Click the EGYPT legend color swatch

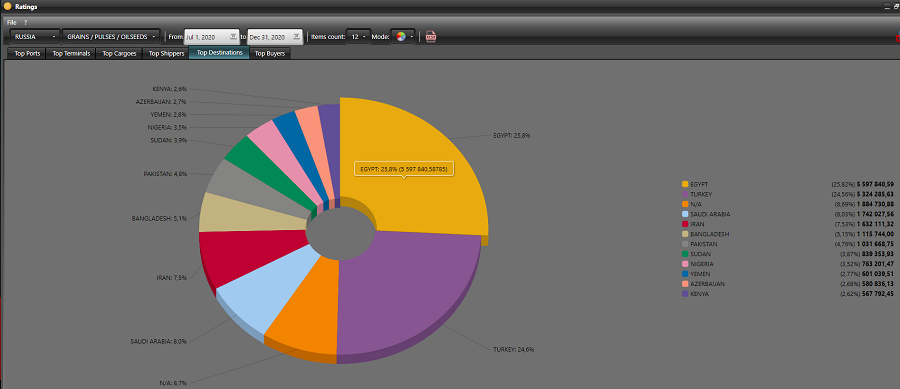(x=685, y=184)
